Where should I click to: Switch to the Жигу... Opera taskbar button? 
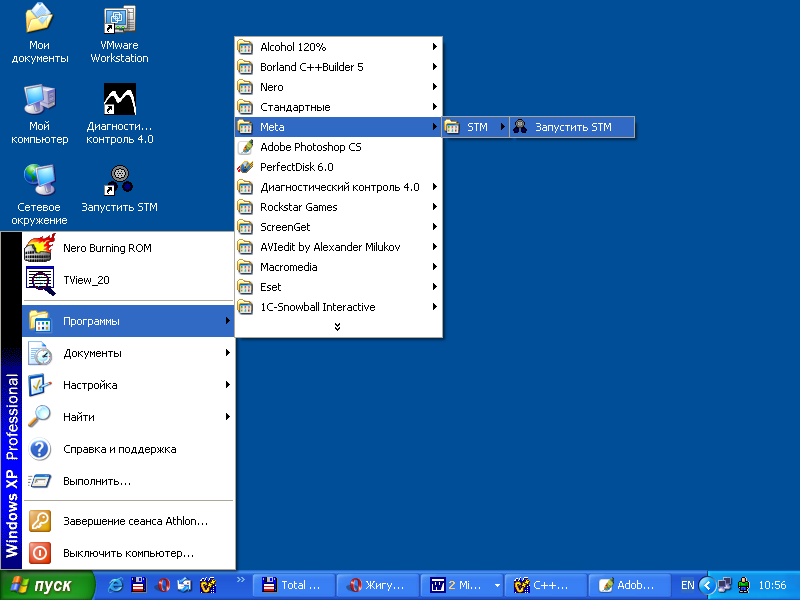point(378,585)
